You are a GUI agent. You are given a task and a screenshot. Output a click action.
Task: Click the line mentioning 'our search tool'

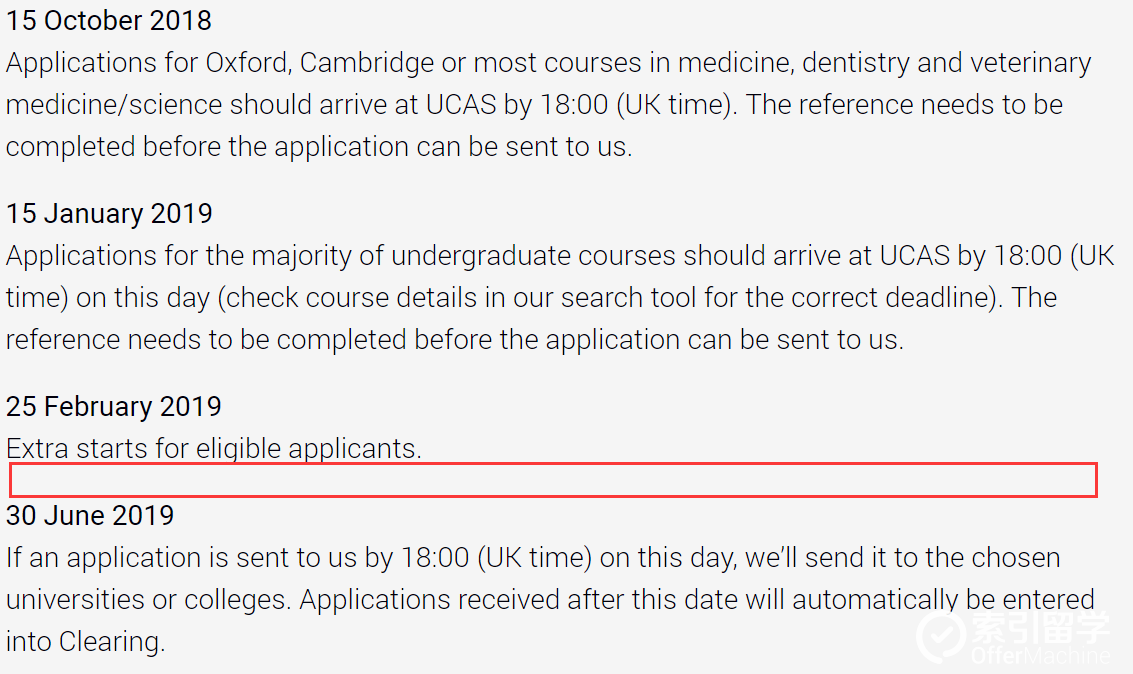[x=531, y=298]
